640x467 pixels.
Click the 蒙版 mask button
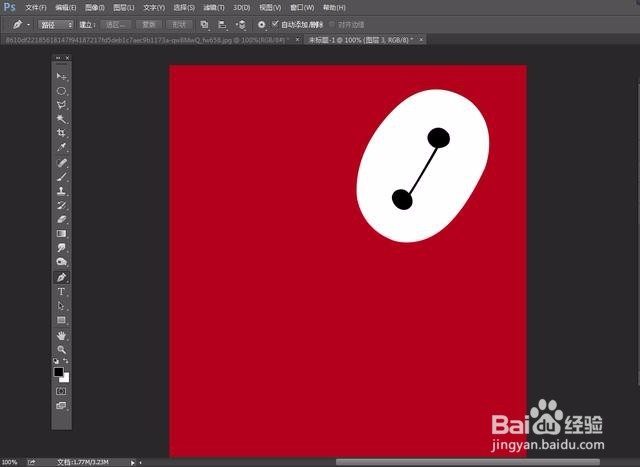click(x=149, y=25)
